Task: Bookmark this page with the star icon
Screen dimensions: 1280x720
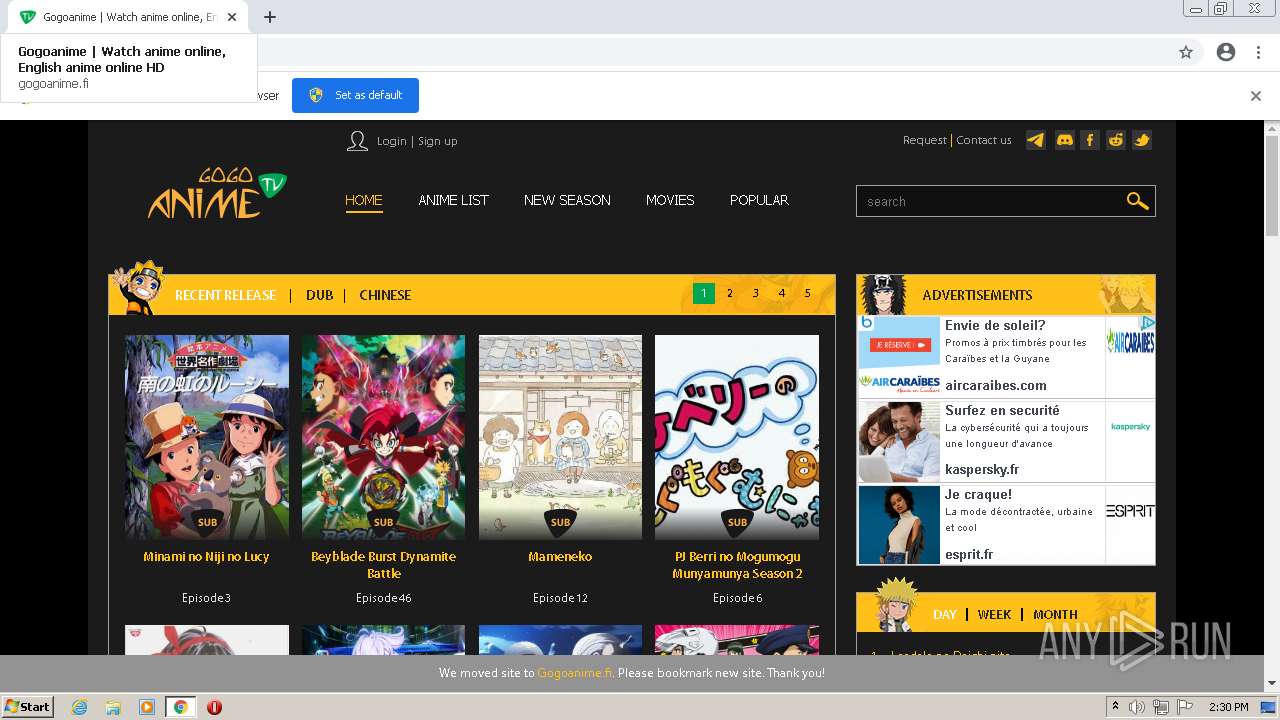Action: coord(1186,52)
